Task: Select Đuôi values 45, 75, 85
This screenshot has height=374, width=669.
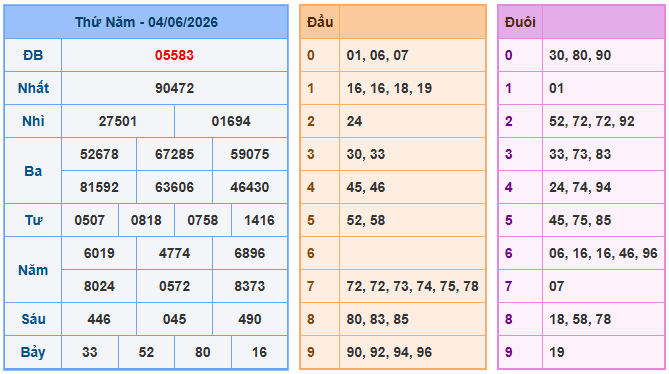Action: 580,220
